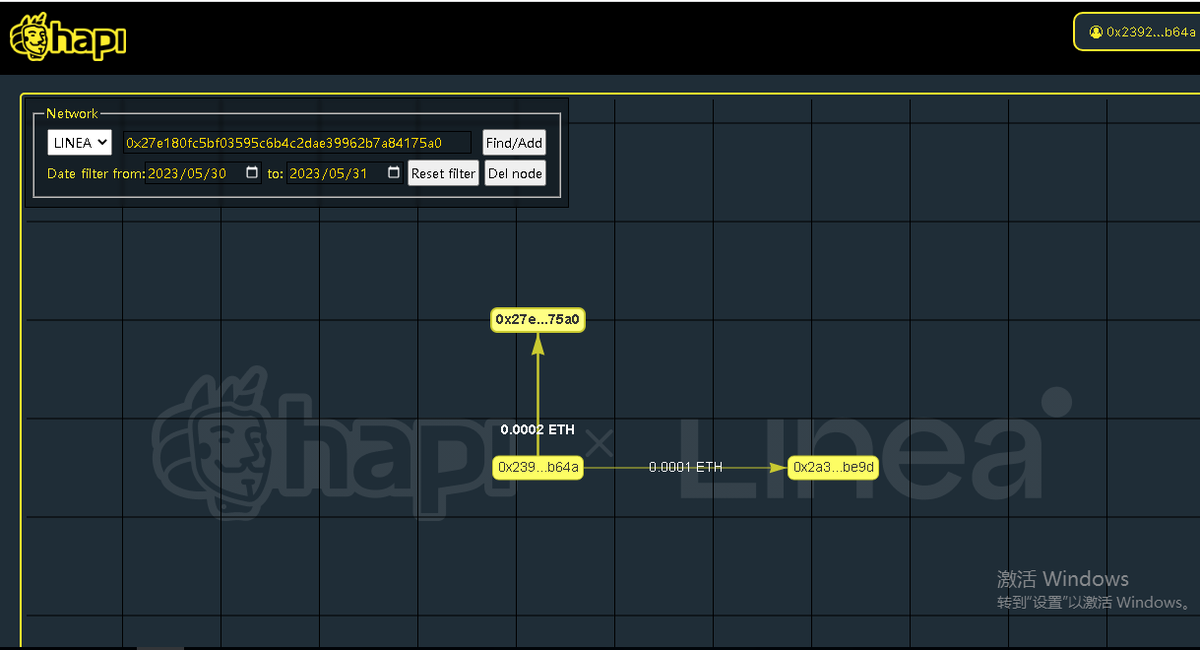Image resolution: width=1200 pixels, height=650 pixels.
Task: Click the address input containing 0x27e180fc...
Action: pyautogui.click(x=295, y=142)
